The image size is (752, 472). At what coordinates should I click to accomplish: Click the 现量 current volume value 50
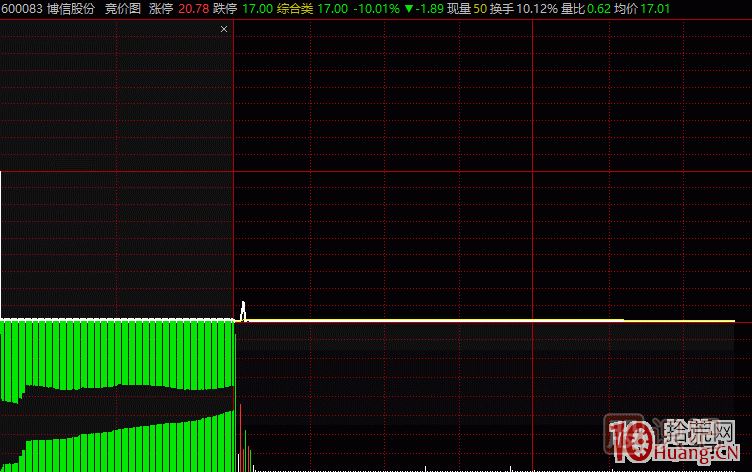tap(480, 8)
